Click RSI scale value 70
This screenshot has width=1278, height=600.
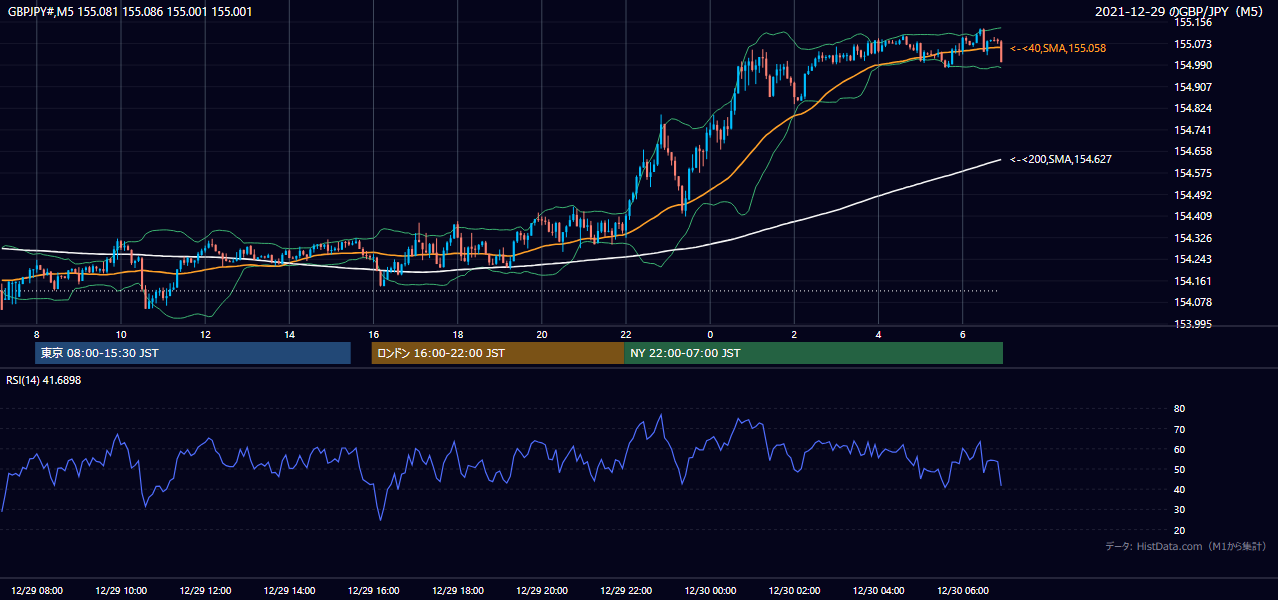(1180, 429)
